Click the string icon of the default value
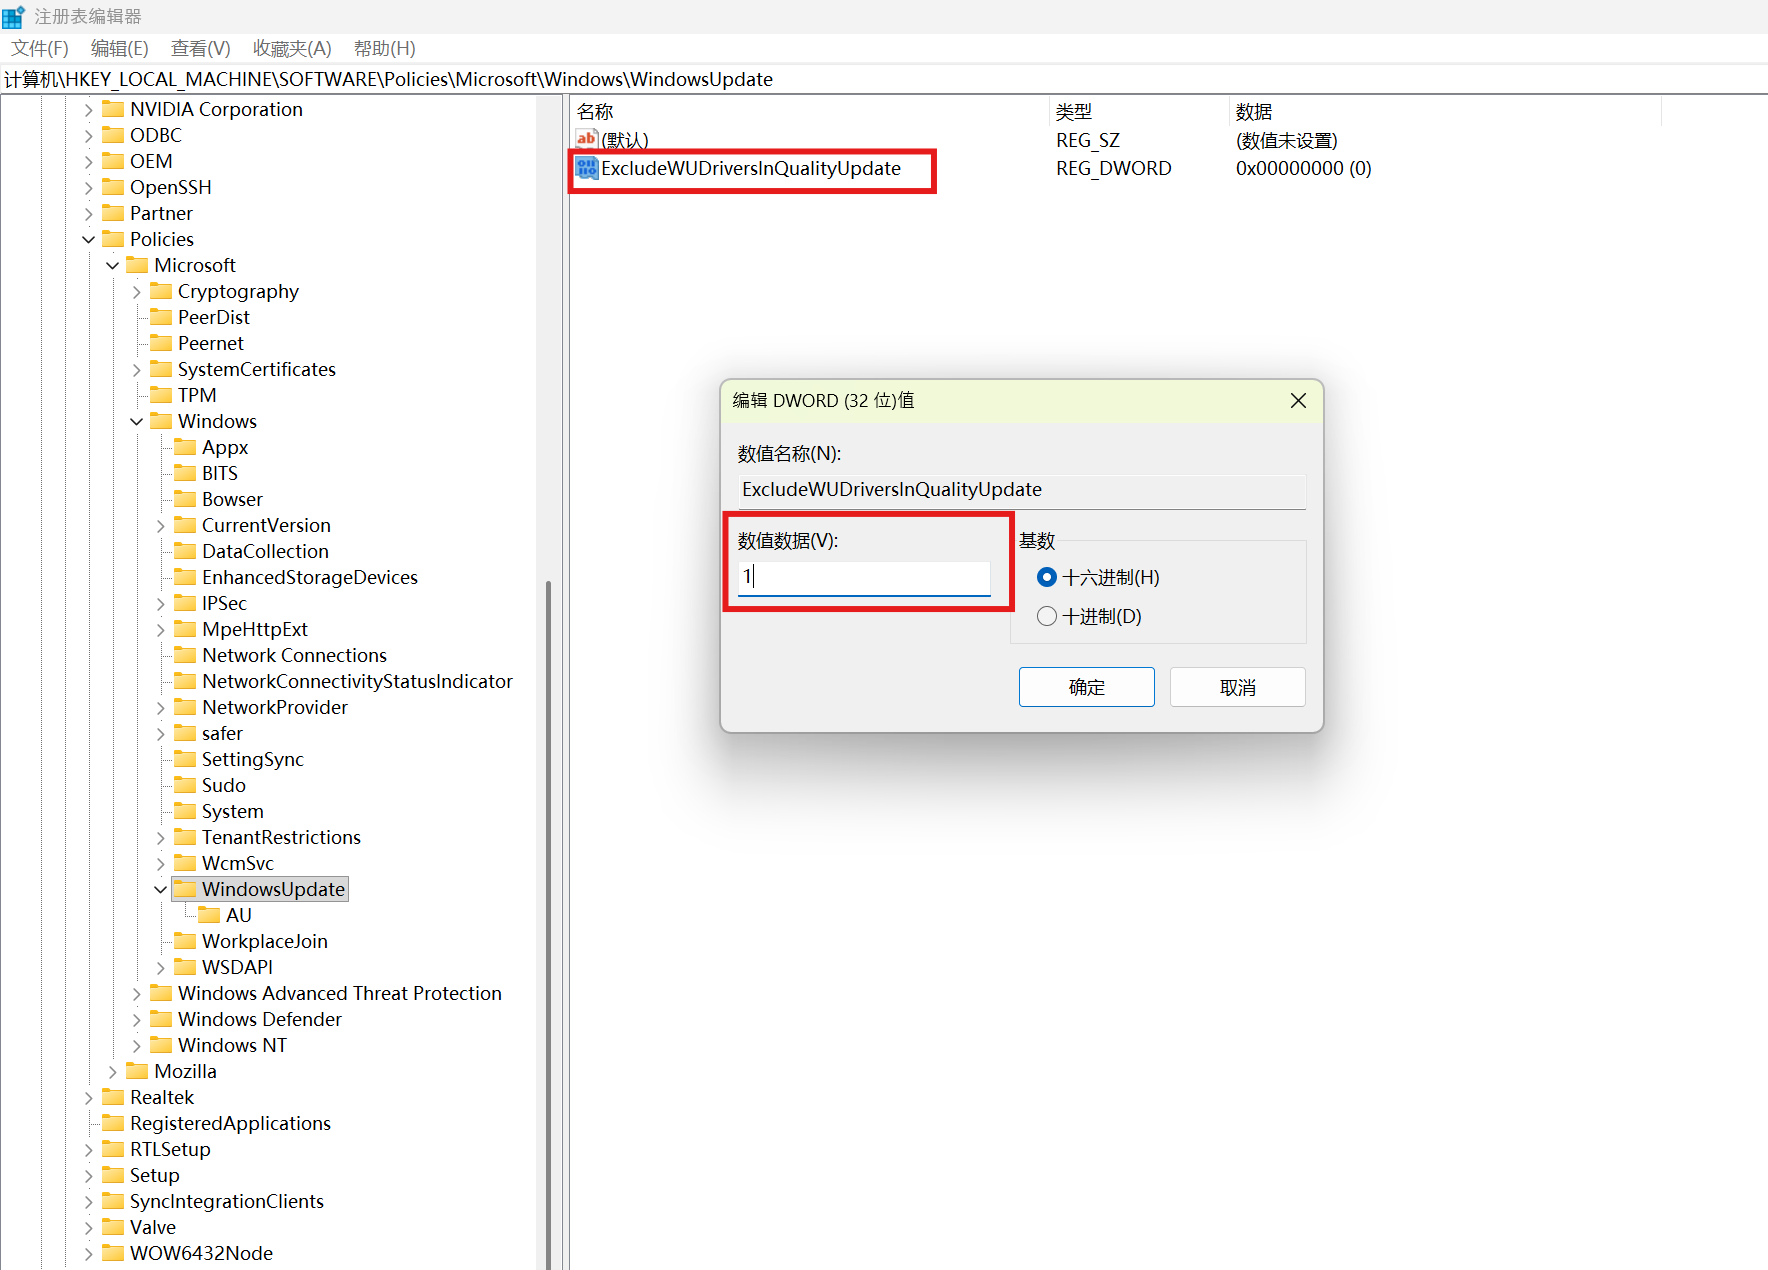 click(587, 140)
